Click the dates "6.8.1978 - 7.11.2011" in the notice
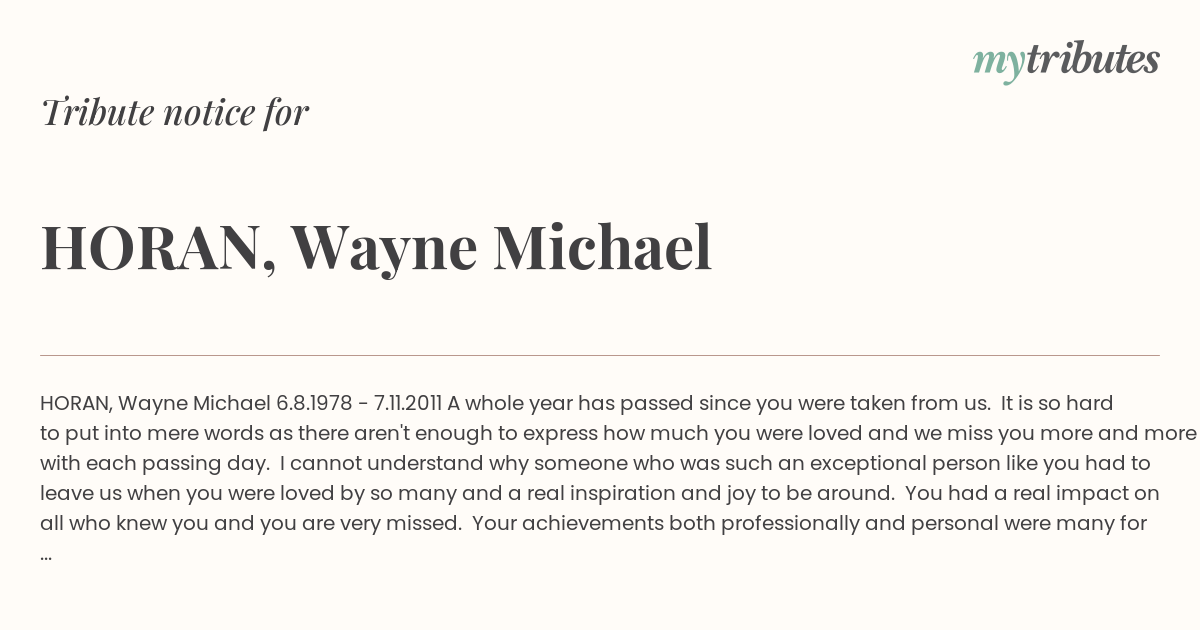1200x630 pixels. tap(359, 404)
